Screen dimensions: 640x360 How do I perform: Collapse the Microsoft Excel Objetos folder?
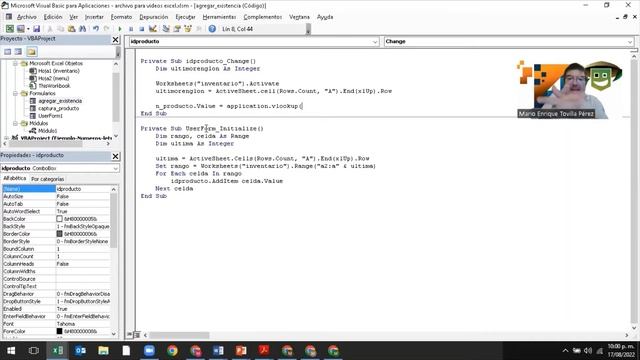15,64
